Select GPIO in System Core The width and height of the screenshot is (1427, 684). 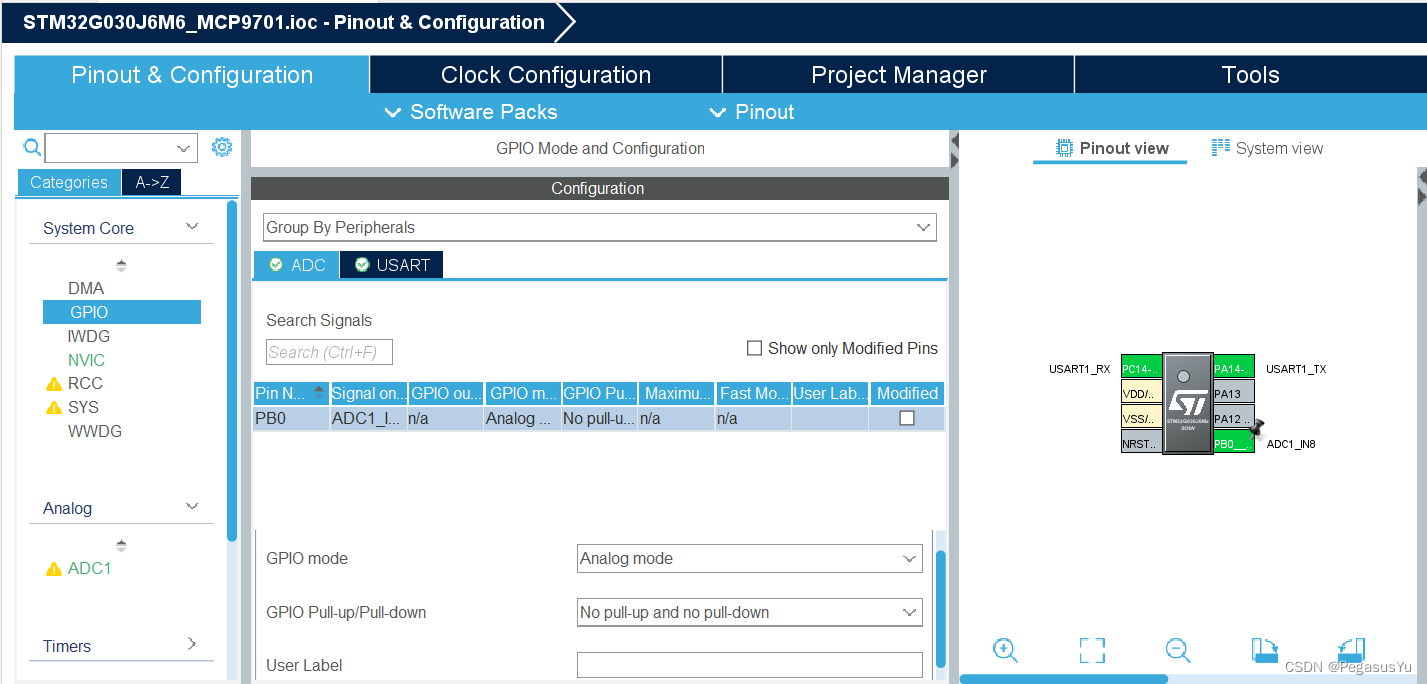[121, 312]
